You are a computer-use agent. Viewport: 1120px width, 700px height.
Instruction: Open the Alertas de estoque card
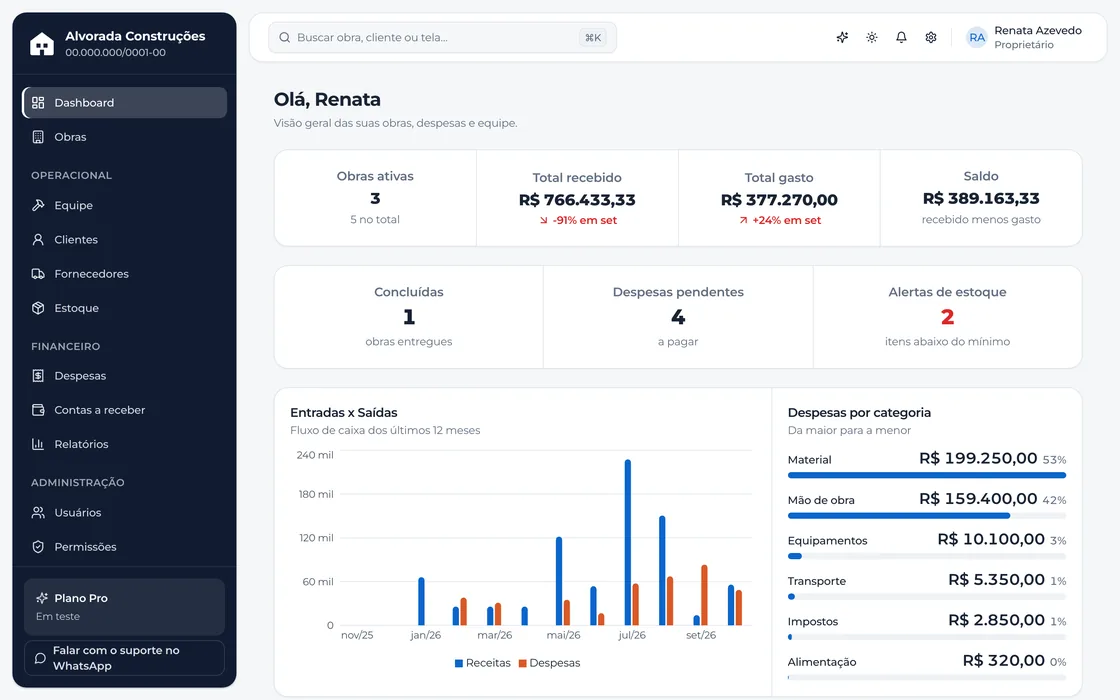(x=947, y=317)
